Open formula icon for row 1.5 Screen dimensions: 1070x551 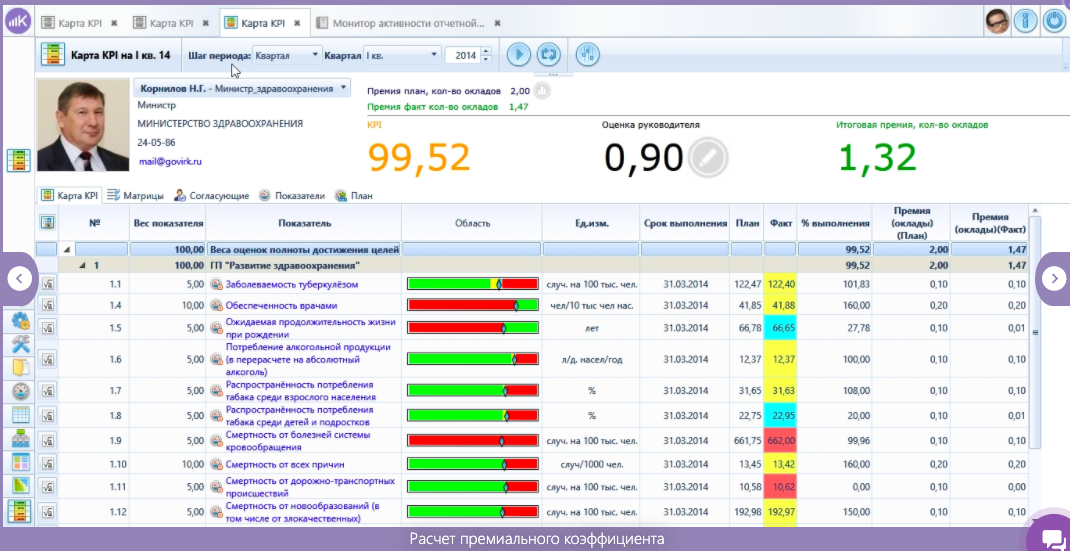coord(48,328)
